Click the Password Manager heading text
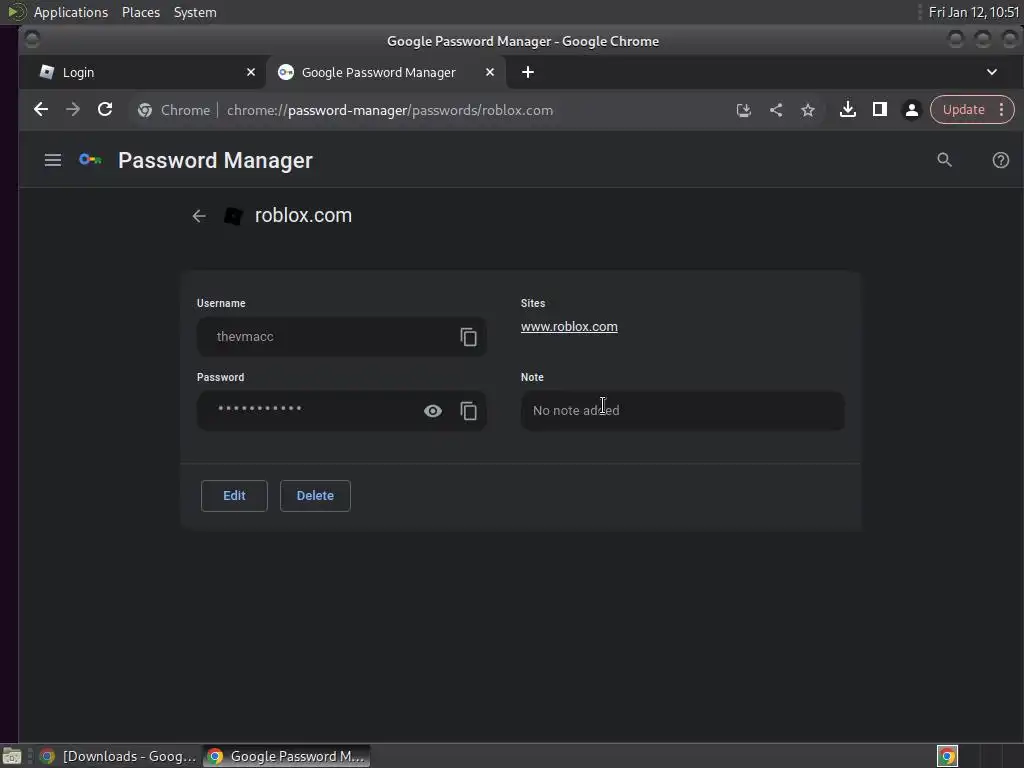 coord(216,161)
